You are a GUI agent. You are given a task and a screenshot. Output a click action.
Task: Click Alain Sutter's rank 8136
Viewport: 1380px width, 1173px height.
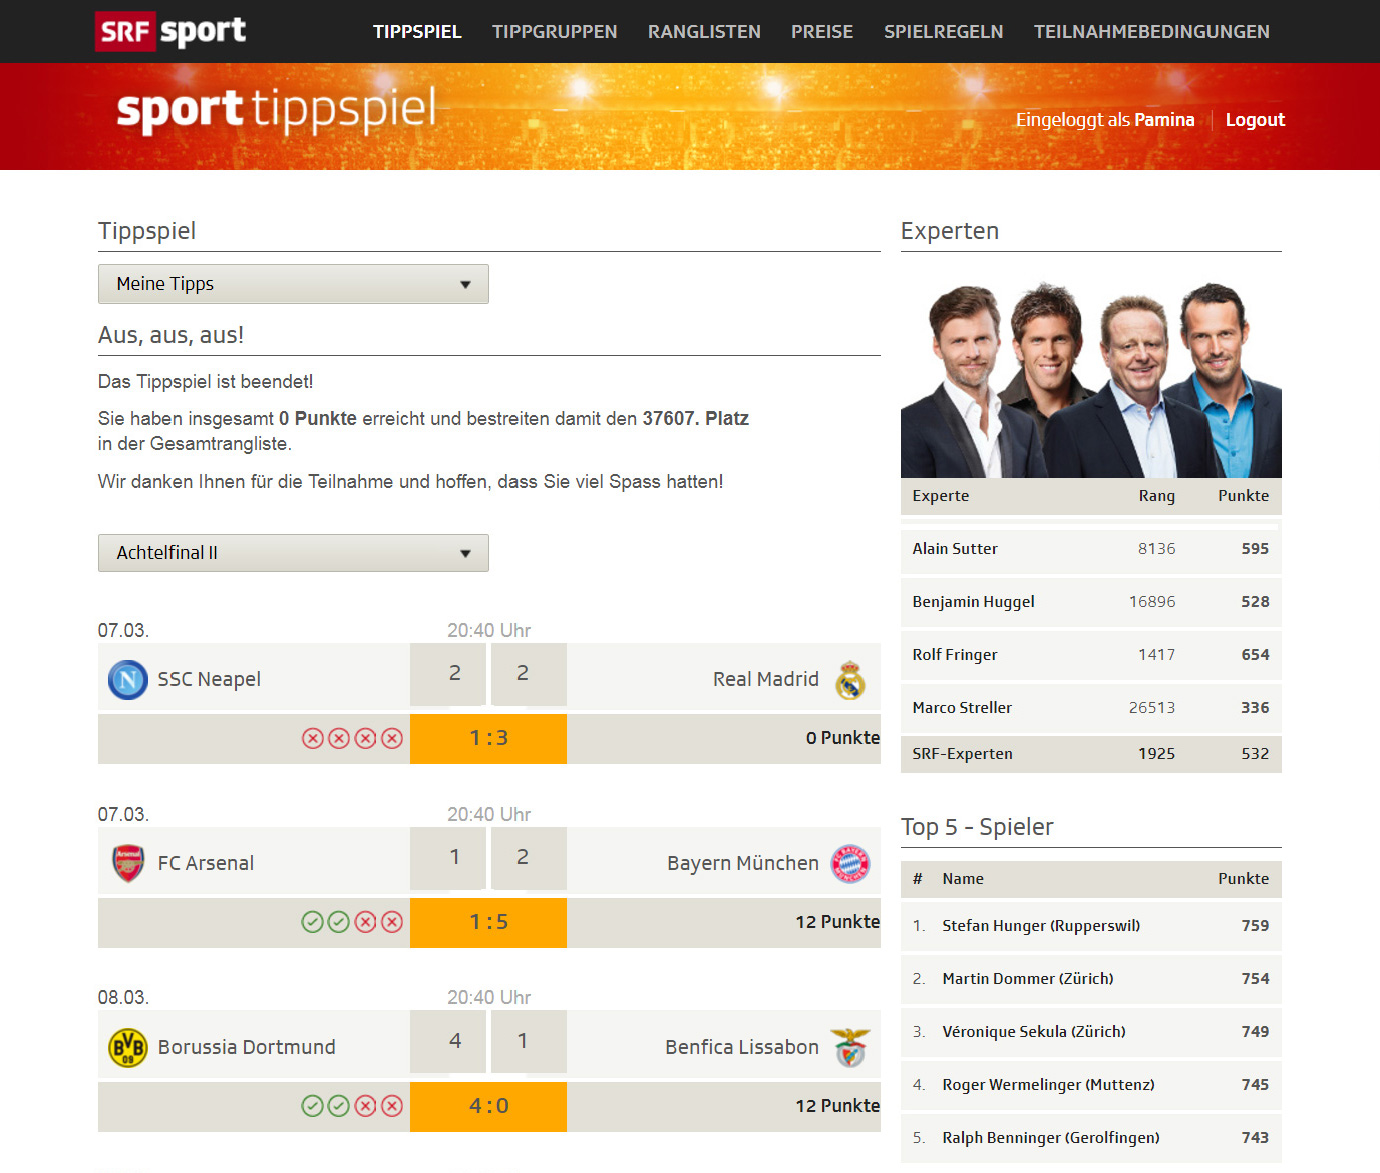[1157, 549]
